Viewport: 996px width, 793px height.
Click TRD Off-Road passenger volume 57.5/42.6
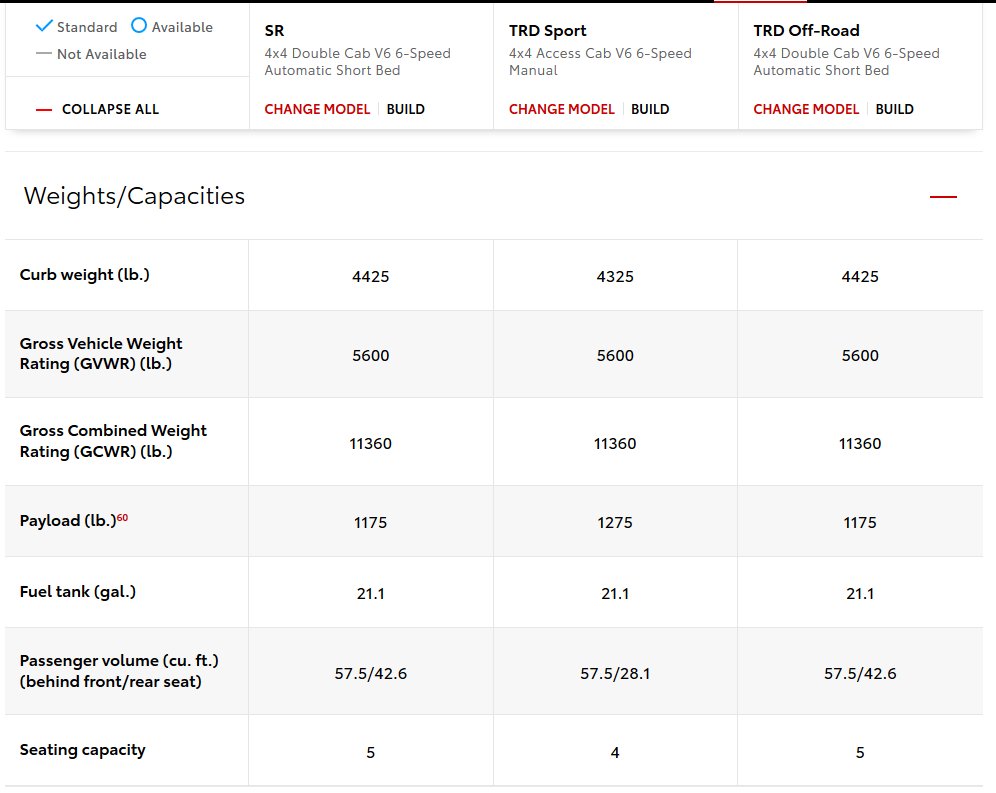click(860, 674)
